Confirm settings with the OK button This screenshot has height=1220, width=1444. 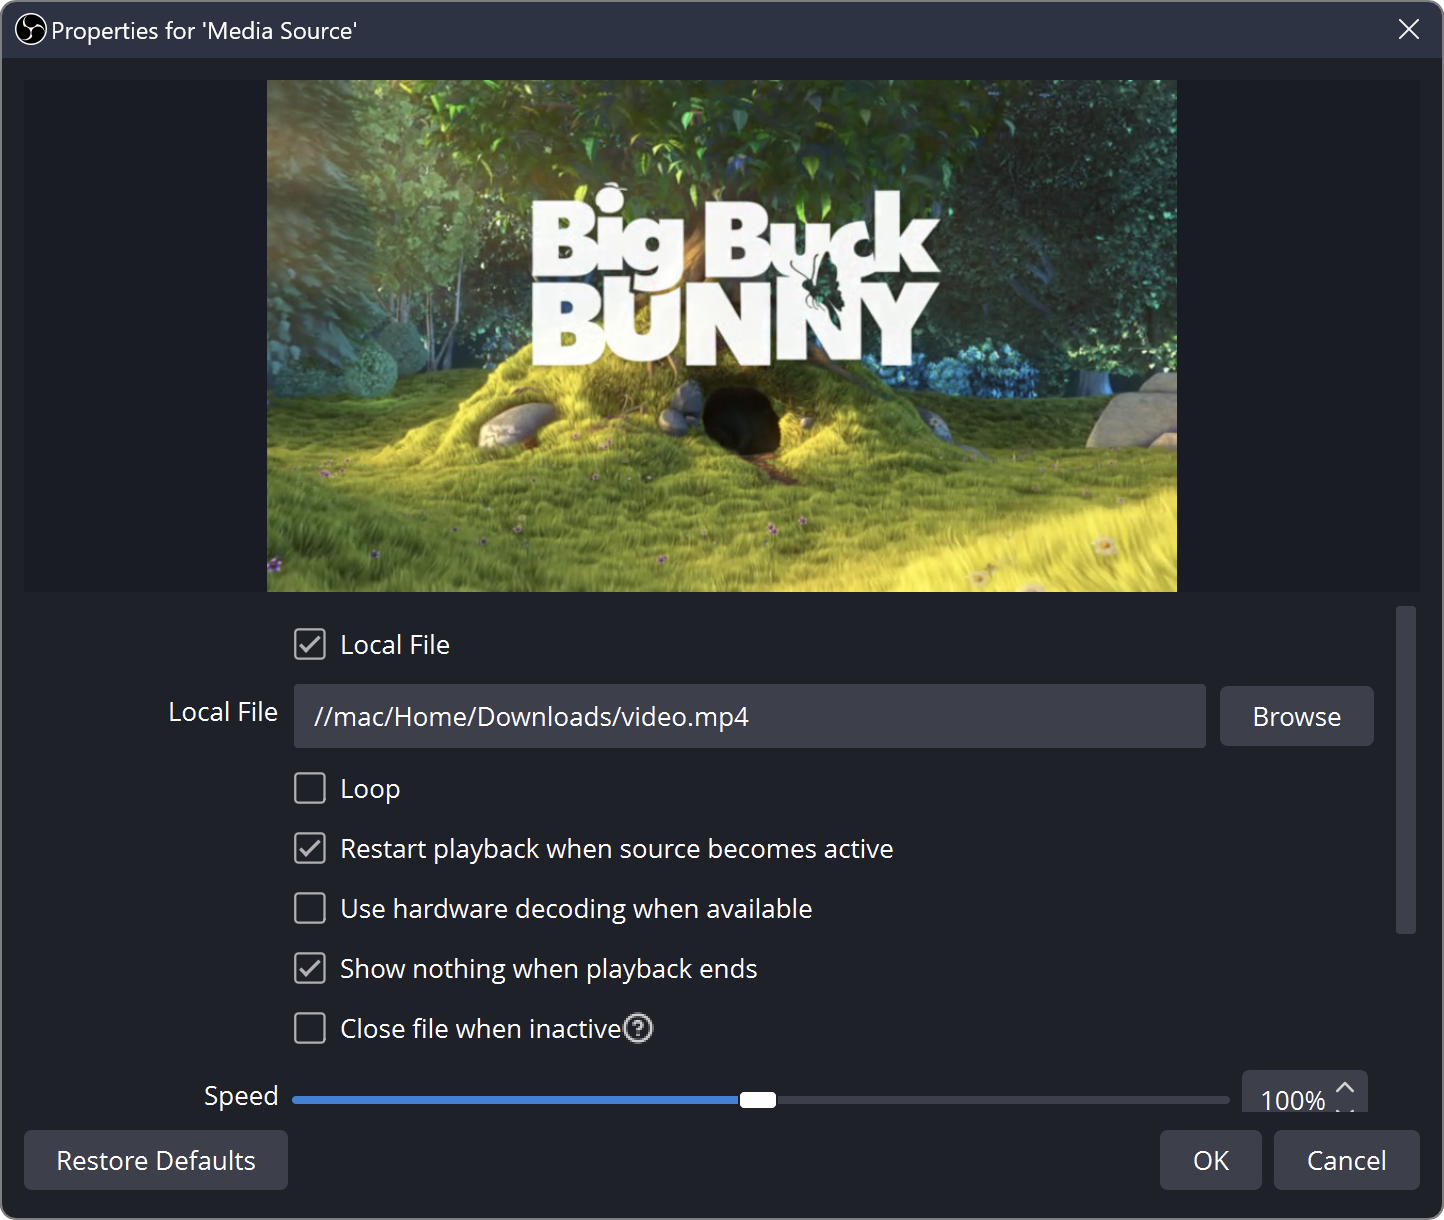(x=1210, y=1160)
